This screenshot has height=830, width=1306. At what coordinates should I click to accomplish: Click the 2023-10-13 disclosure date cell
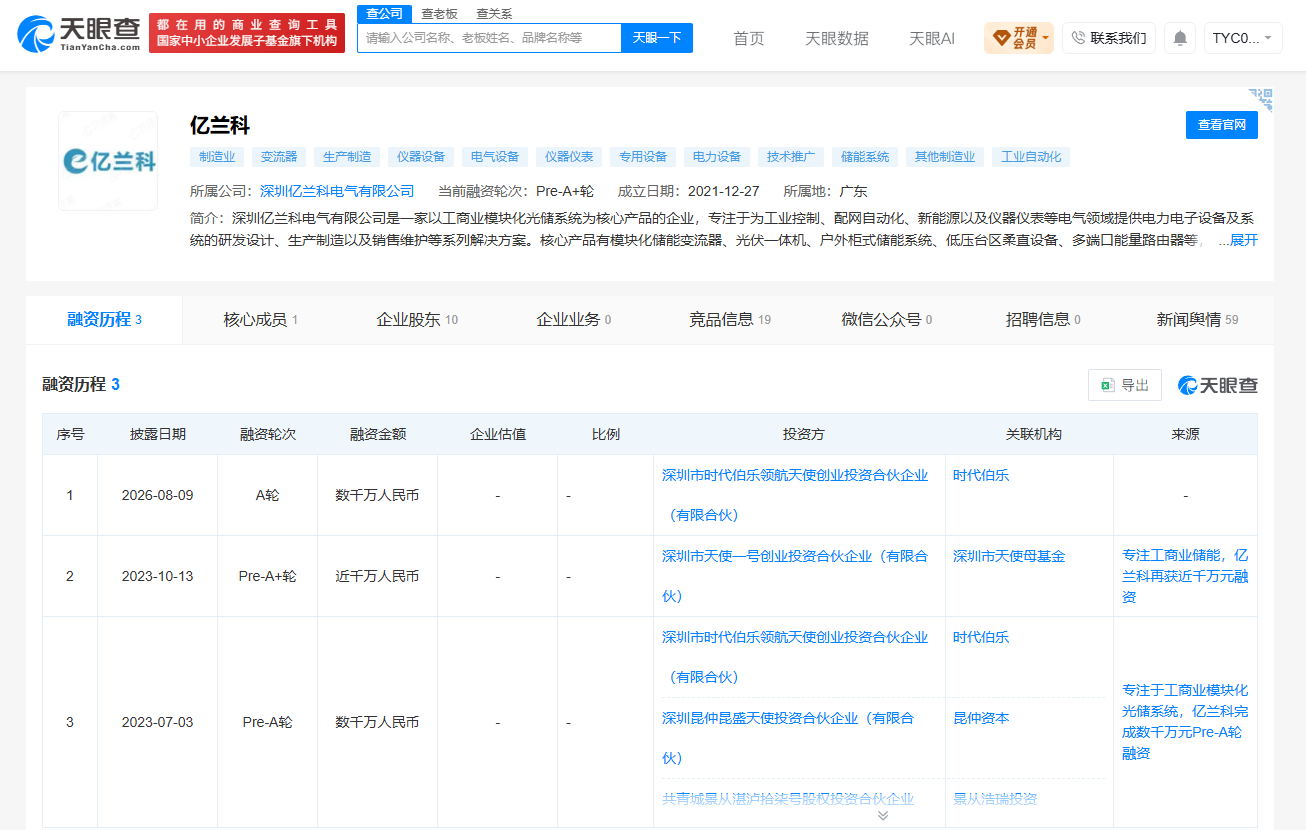point(157,577)
